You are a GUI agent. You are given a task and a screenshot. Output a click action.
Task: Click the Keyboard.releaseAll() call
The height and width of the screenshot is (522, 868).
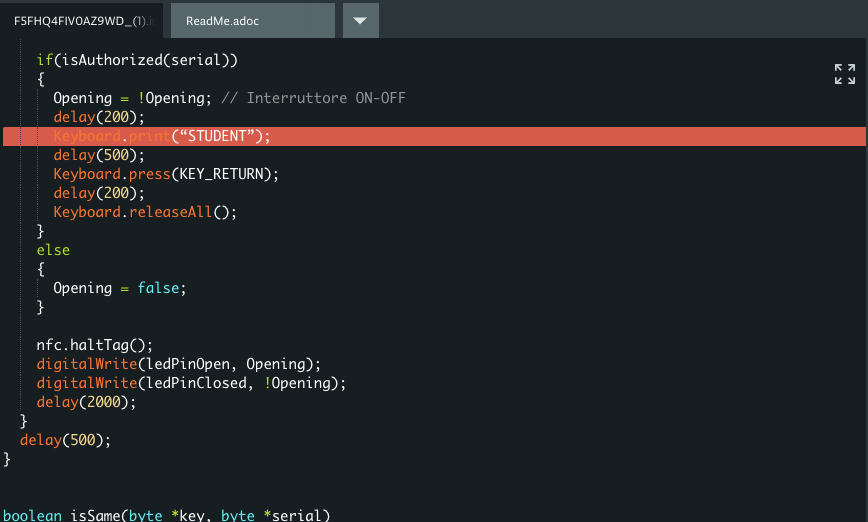coord(146,212)
